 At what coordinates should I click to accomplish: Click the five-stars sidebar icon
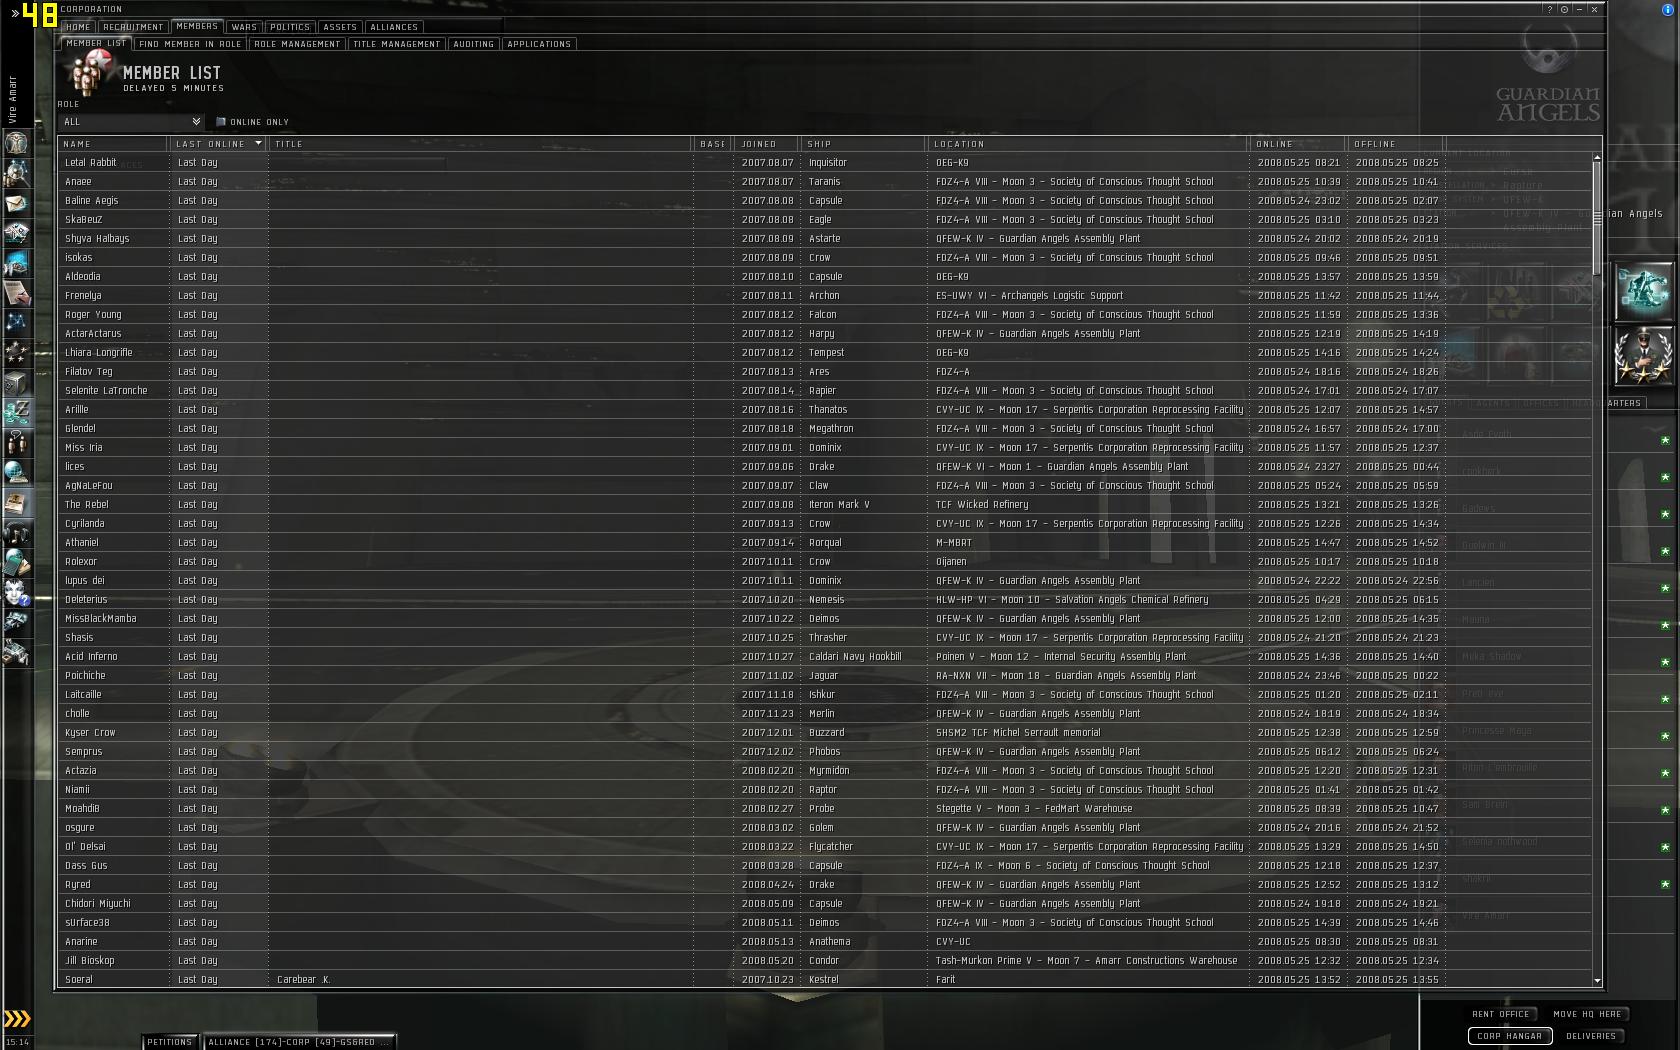click(16, 353)
